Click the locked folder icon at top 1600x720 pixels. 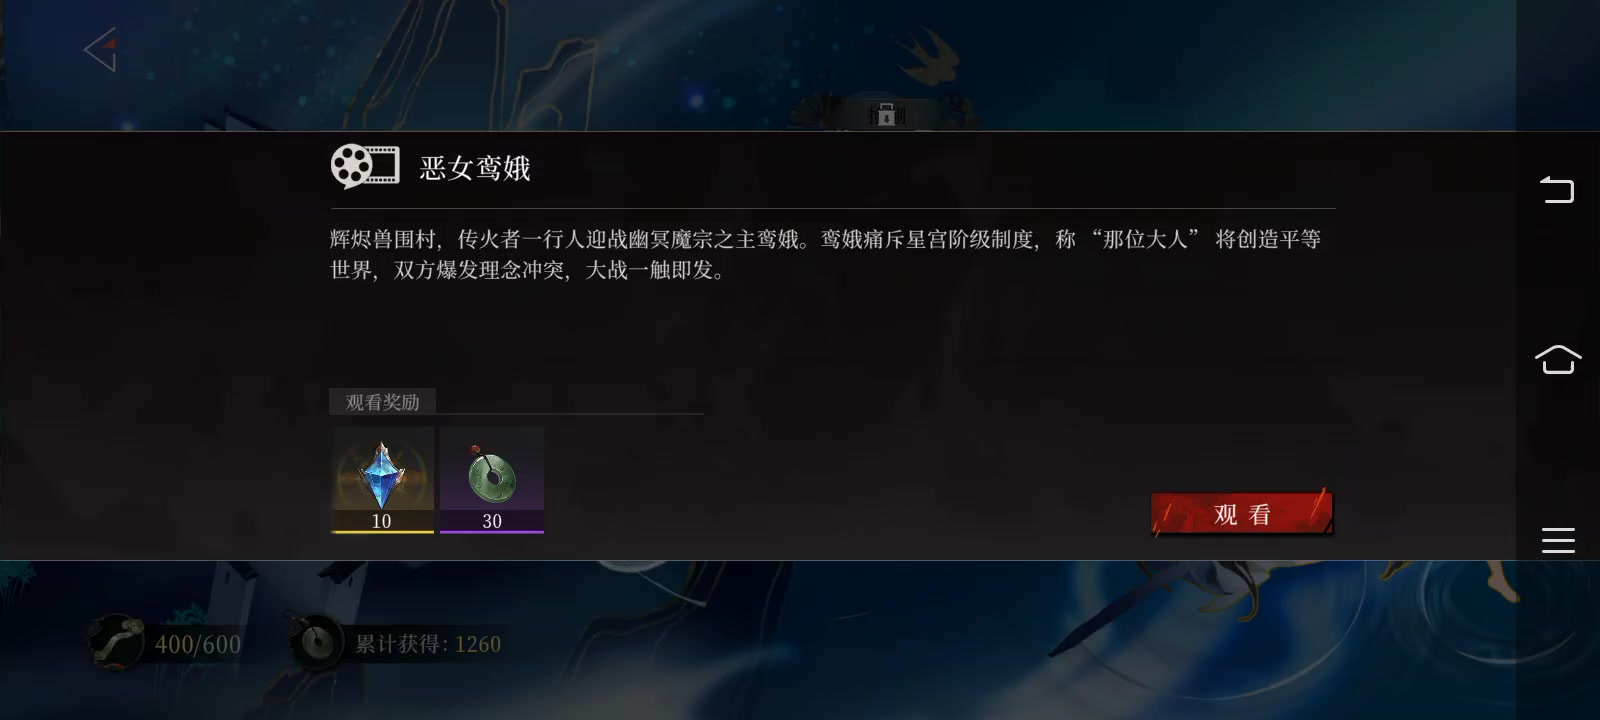[x=885, y=115]
